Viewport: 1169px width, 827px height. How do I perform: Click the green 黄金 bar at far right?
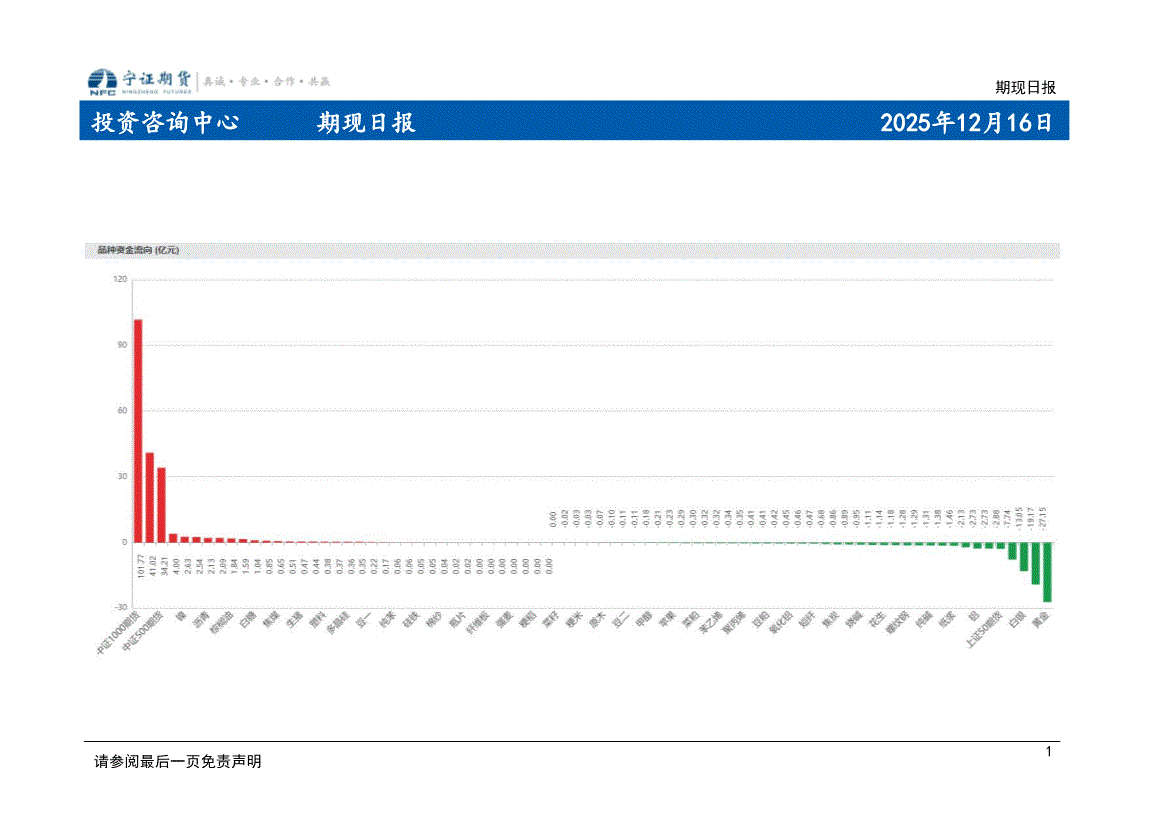point(1047,571)
